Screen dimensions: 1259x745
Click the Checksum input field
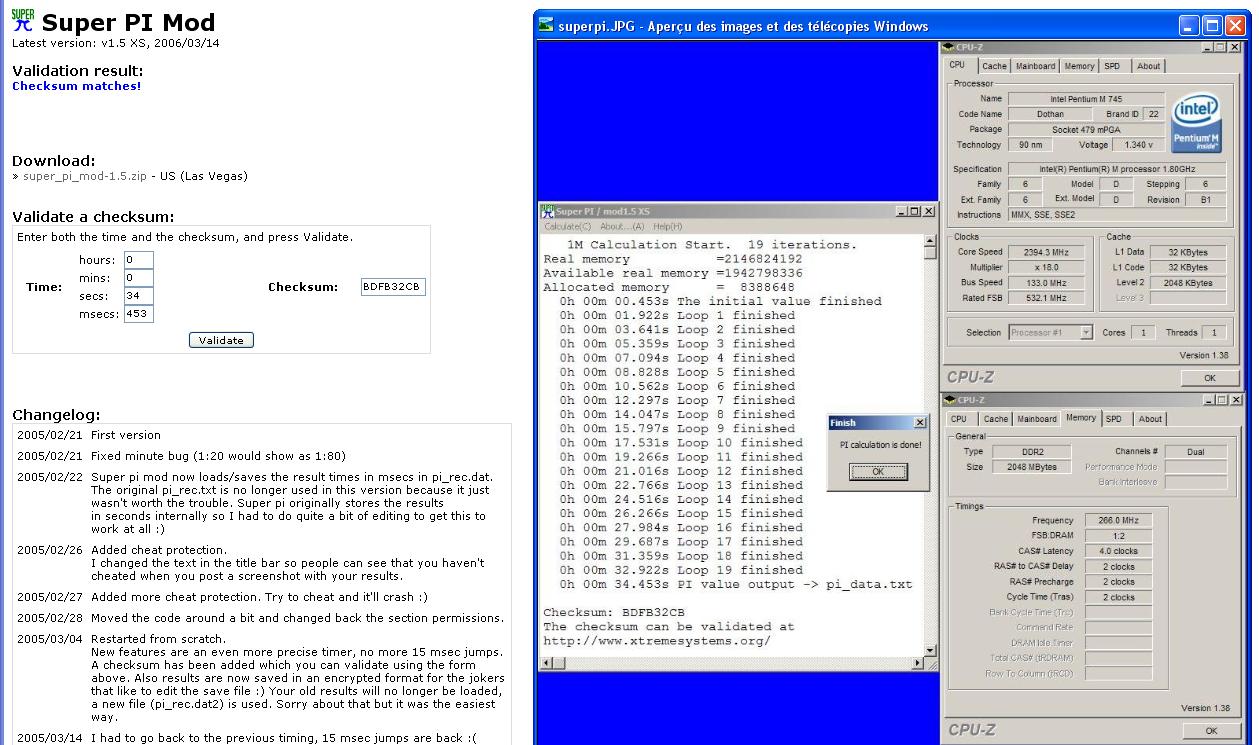coord(393,287)
